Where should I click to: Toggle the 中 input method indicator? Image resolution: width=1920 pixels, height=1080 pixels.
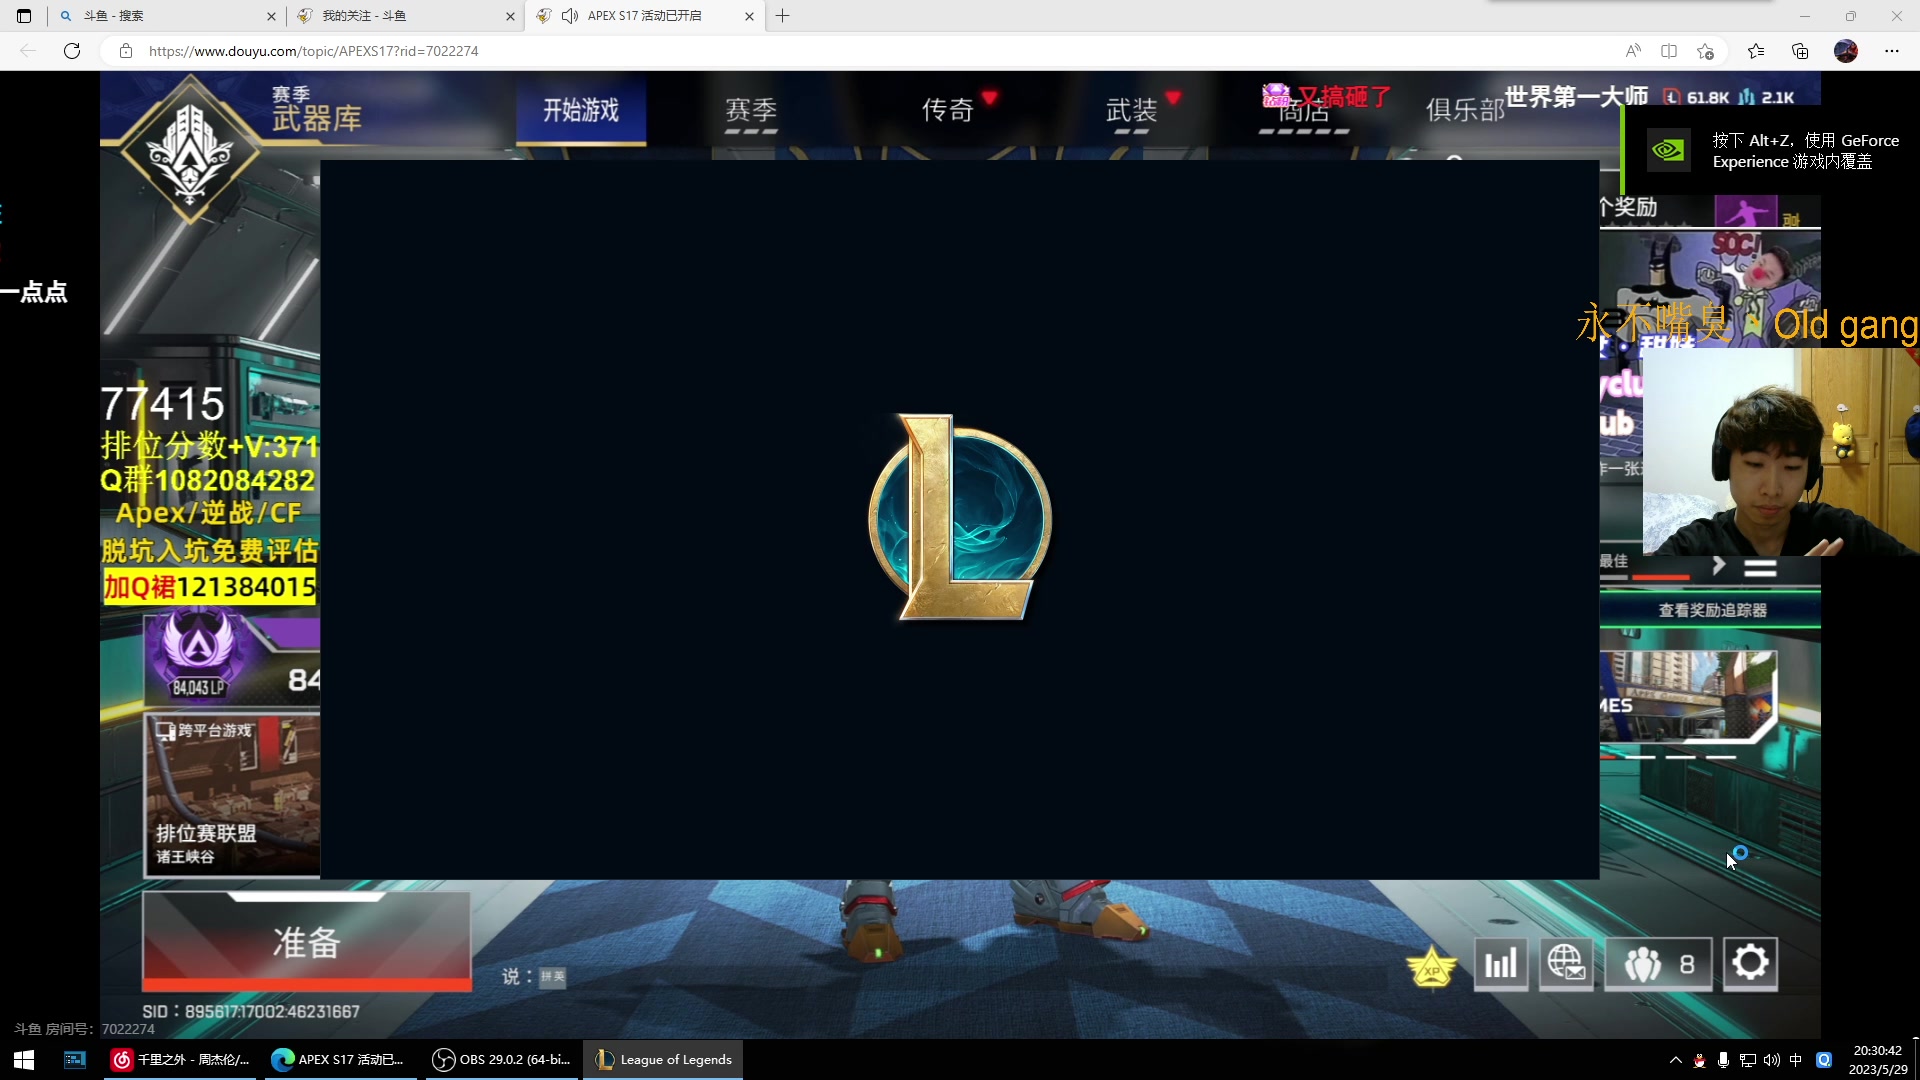(x=1796, y=1060)
